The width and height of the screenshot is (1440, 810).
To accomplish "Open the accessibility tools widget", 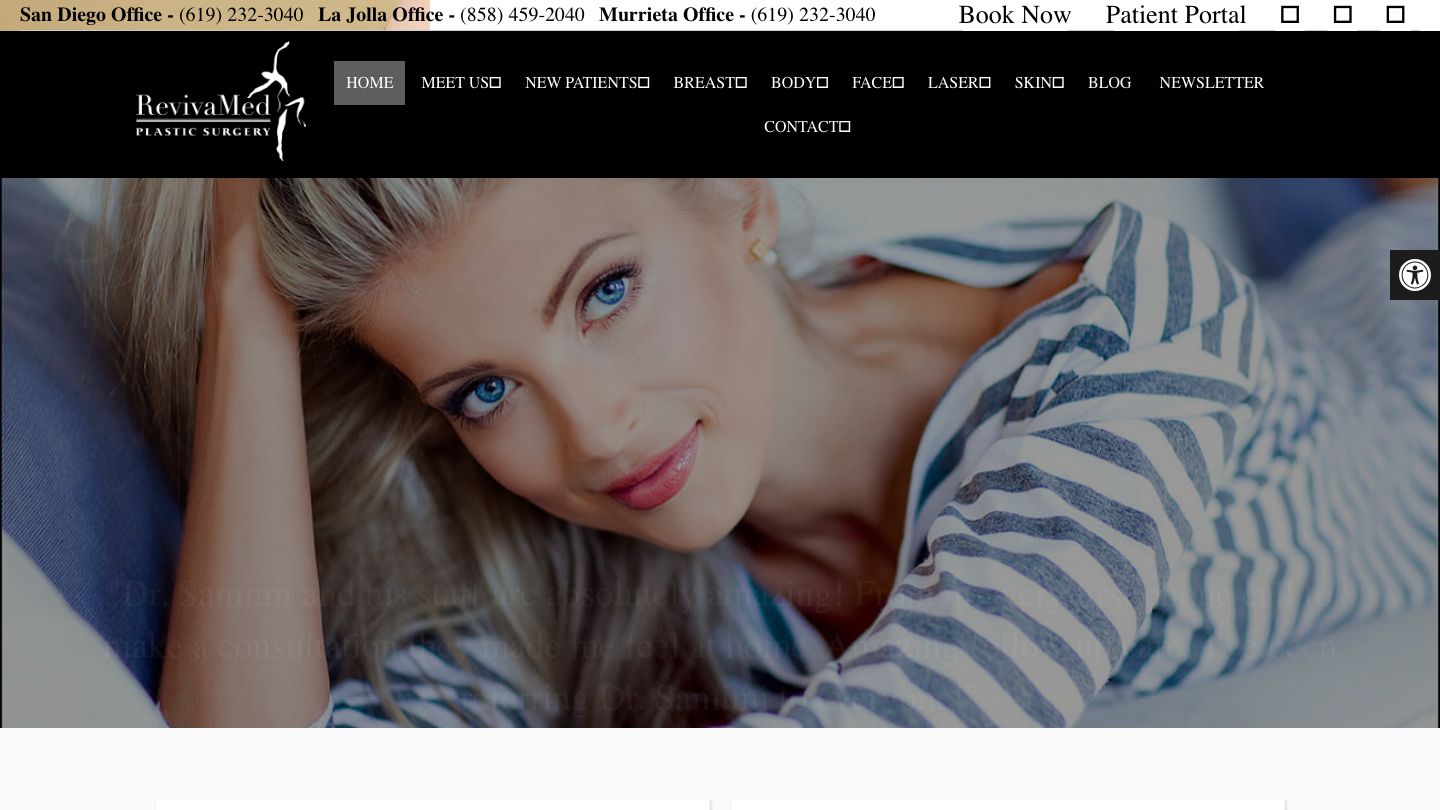I will tap(1414, 275).
